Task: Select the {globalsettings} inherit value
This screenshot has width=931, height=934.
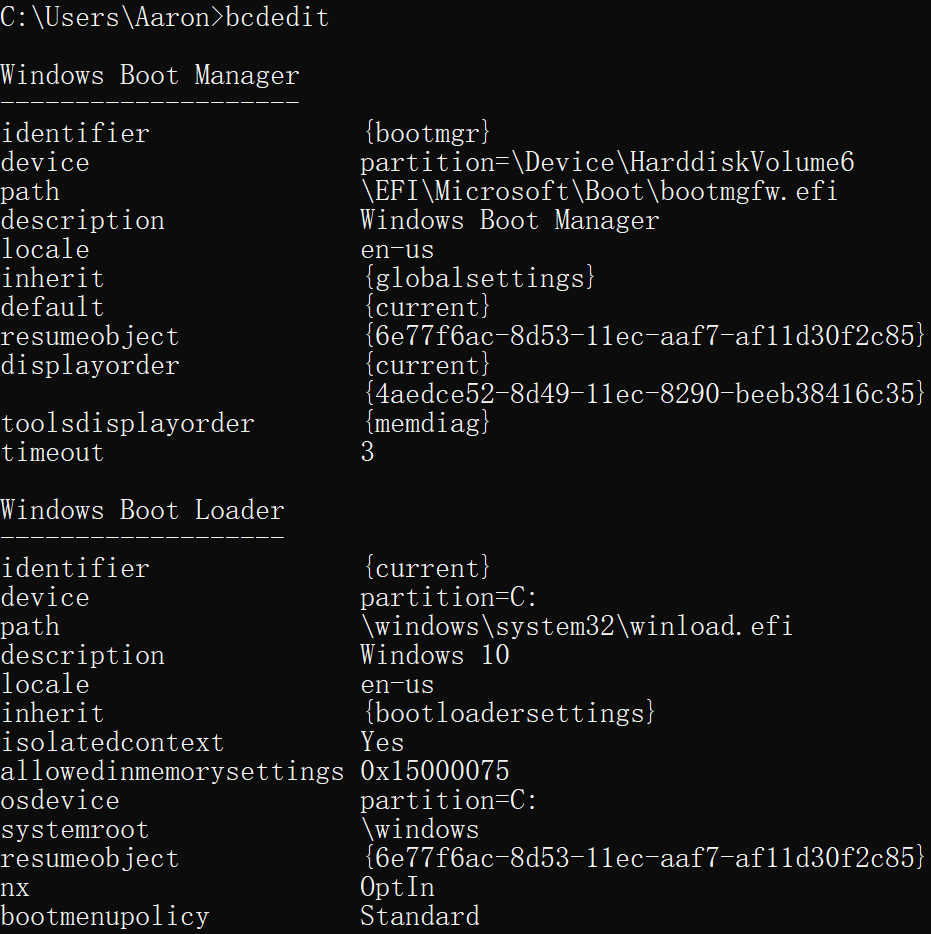Action: click(x=479, y=278)
